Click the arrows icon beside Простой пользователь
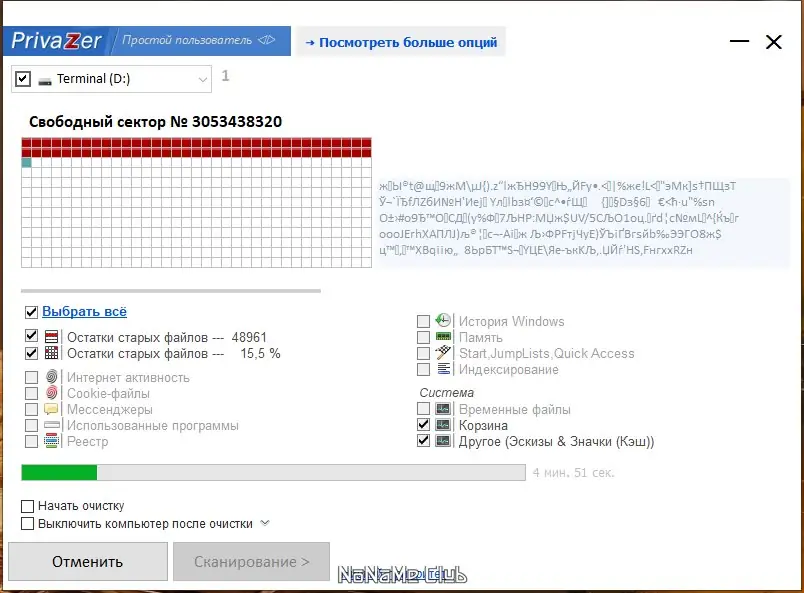804x593 pixels. coord(267,40)
